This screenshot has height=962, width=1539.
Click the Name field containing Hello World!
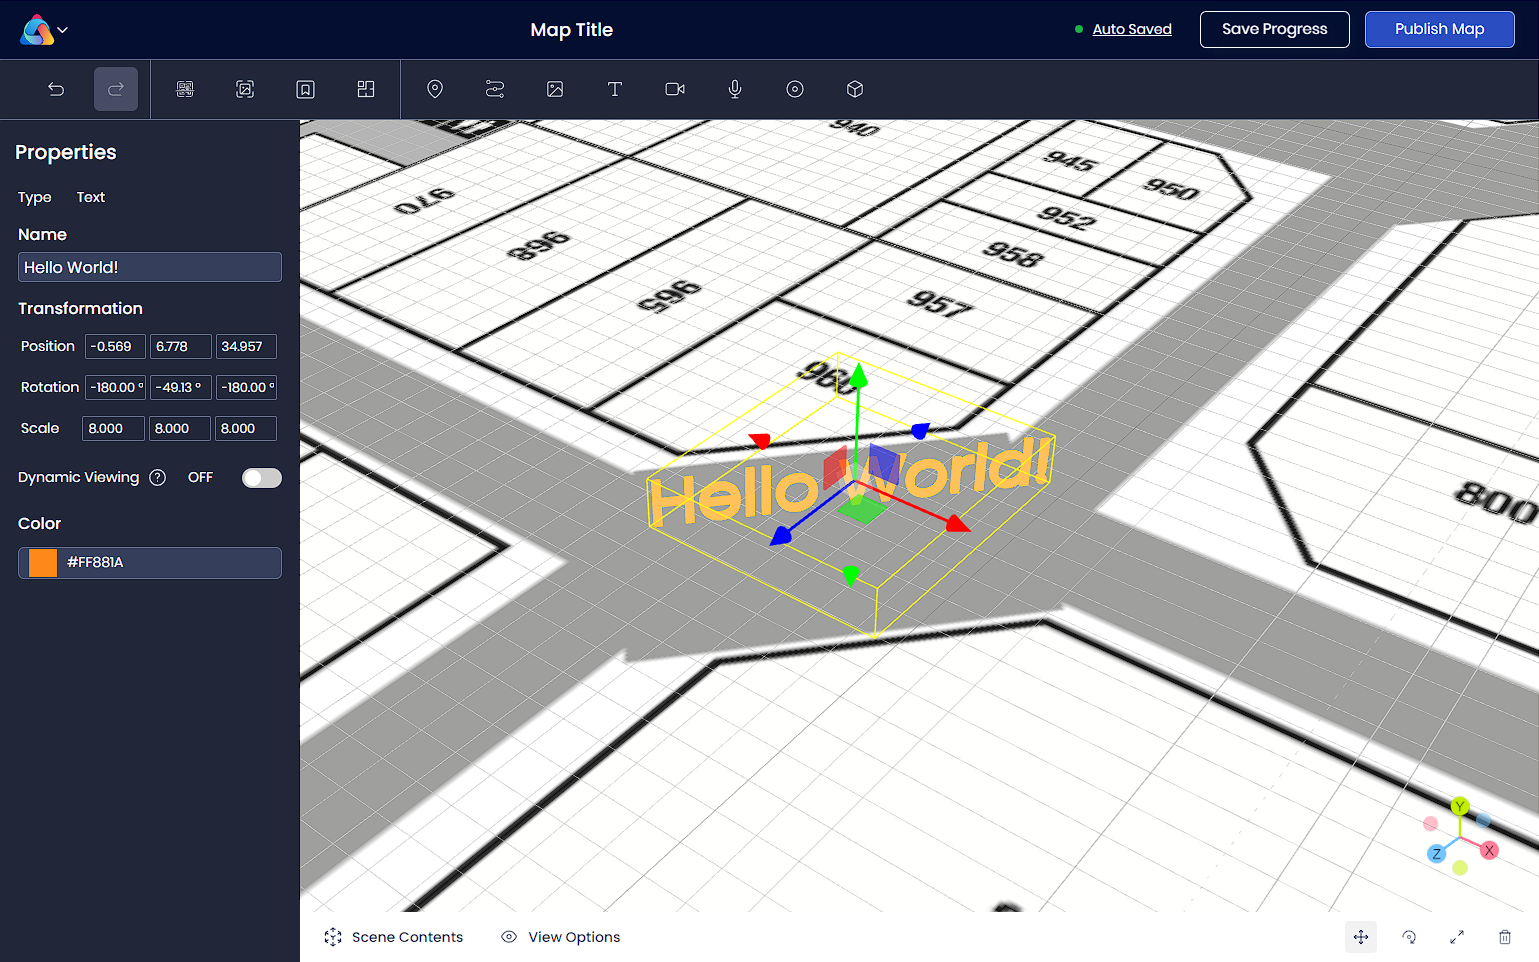point(150,267)
